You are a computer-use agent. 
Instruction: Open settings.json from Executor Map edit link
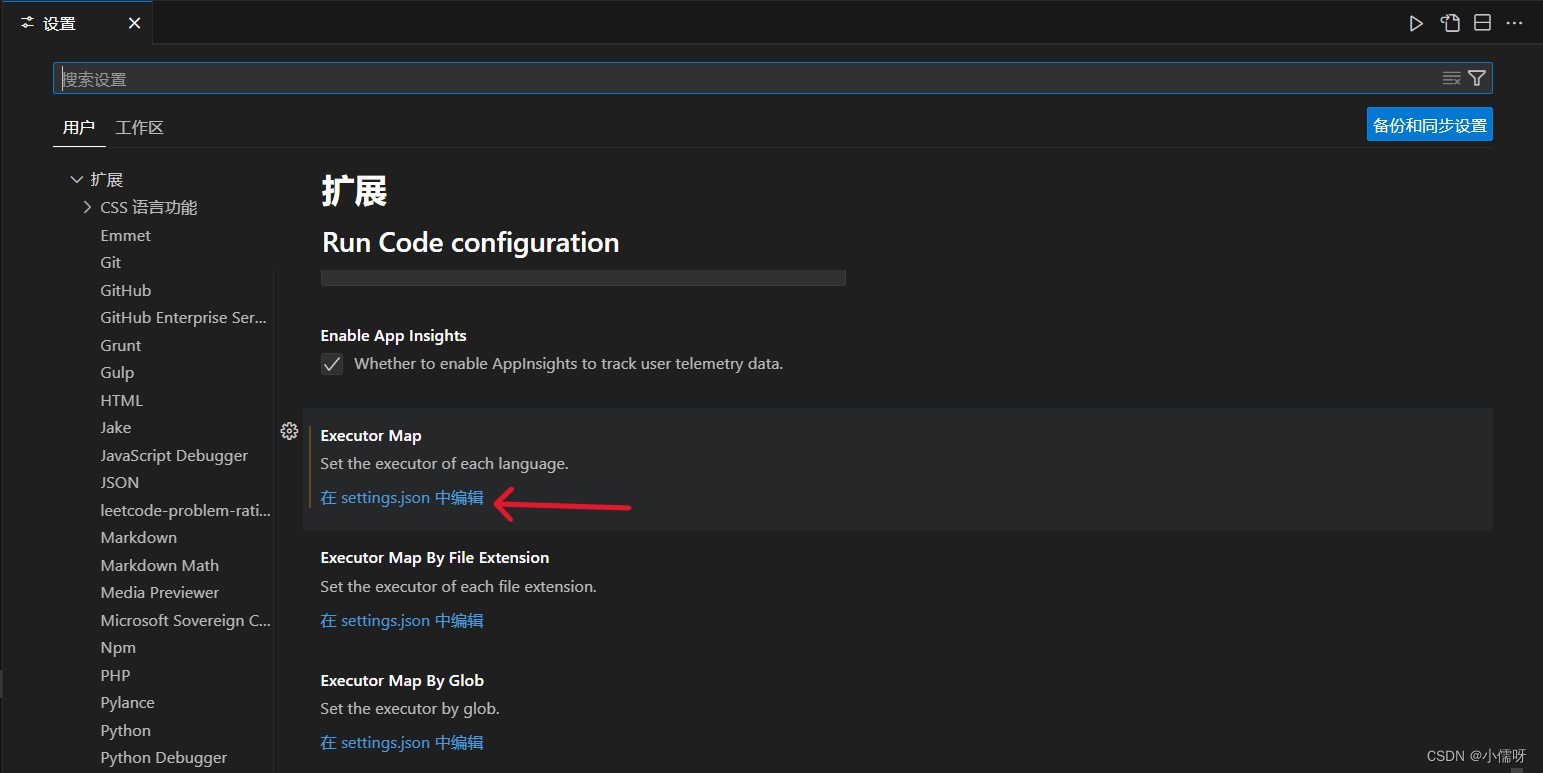coord(401,497)
